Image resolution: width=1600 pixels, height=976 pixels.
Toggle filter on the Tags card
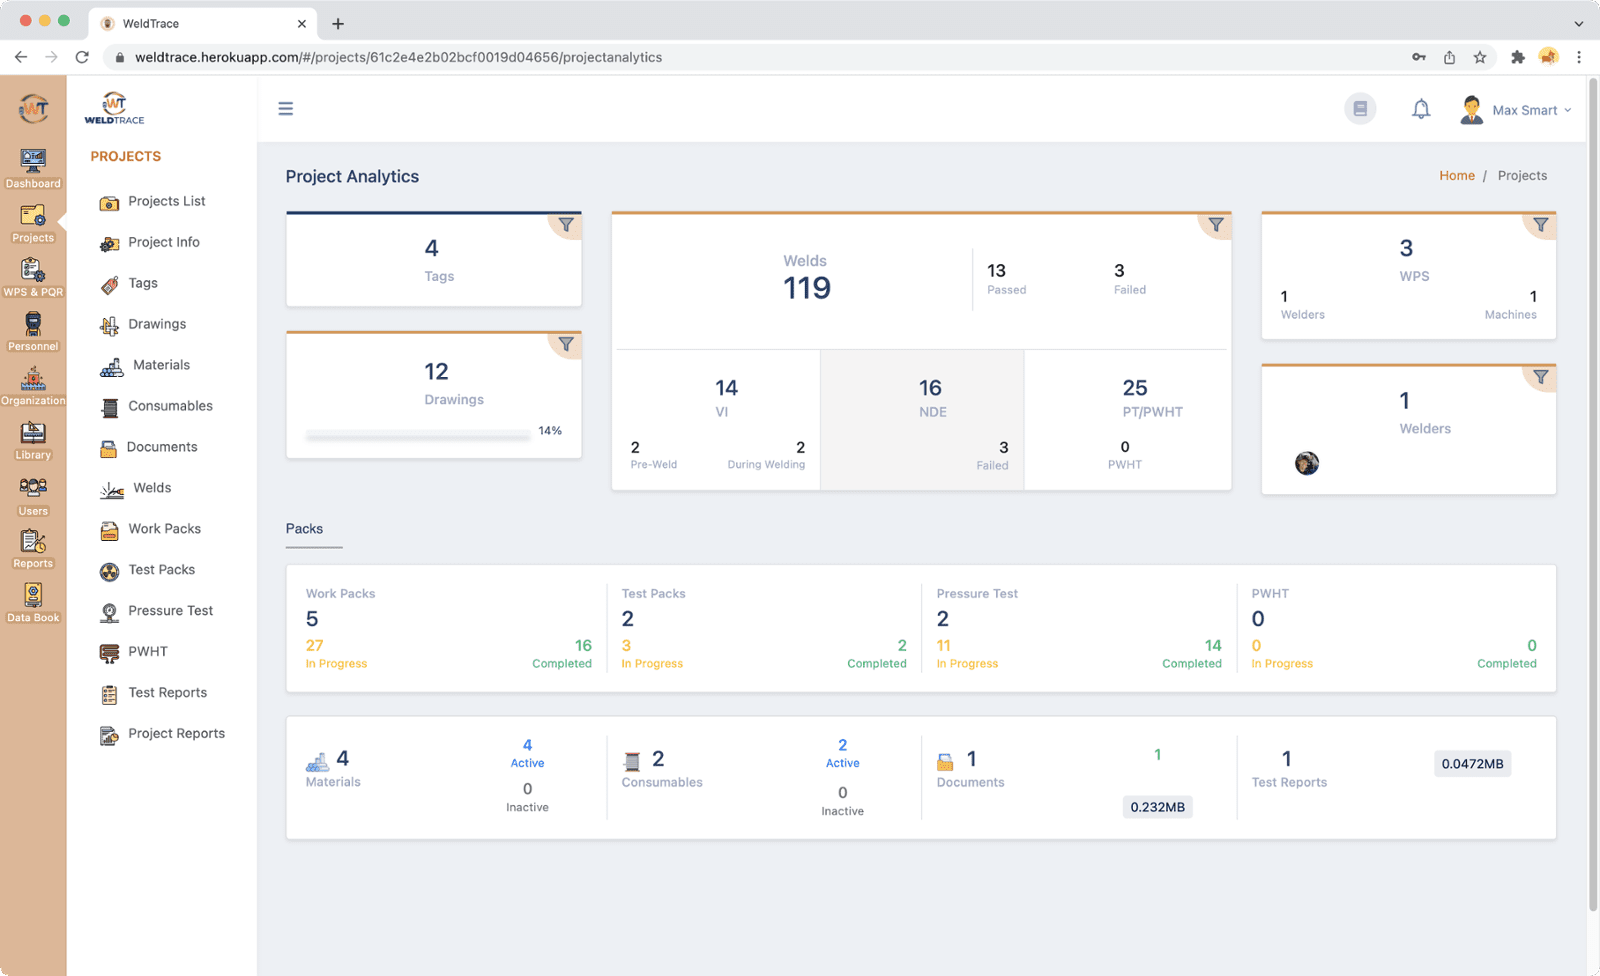[x=566, y=225]
